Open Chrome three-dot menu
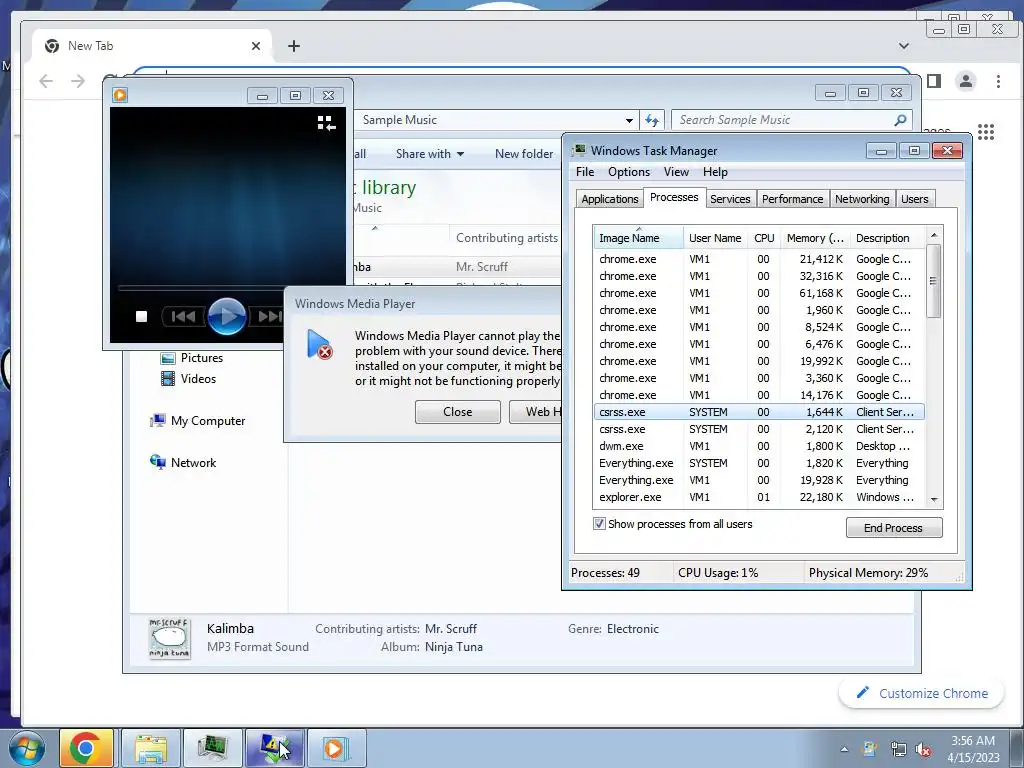This screenshot has width=1024, height=768. pos(998,81)
